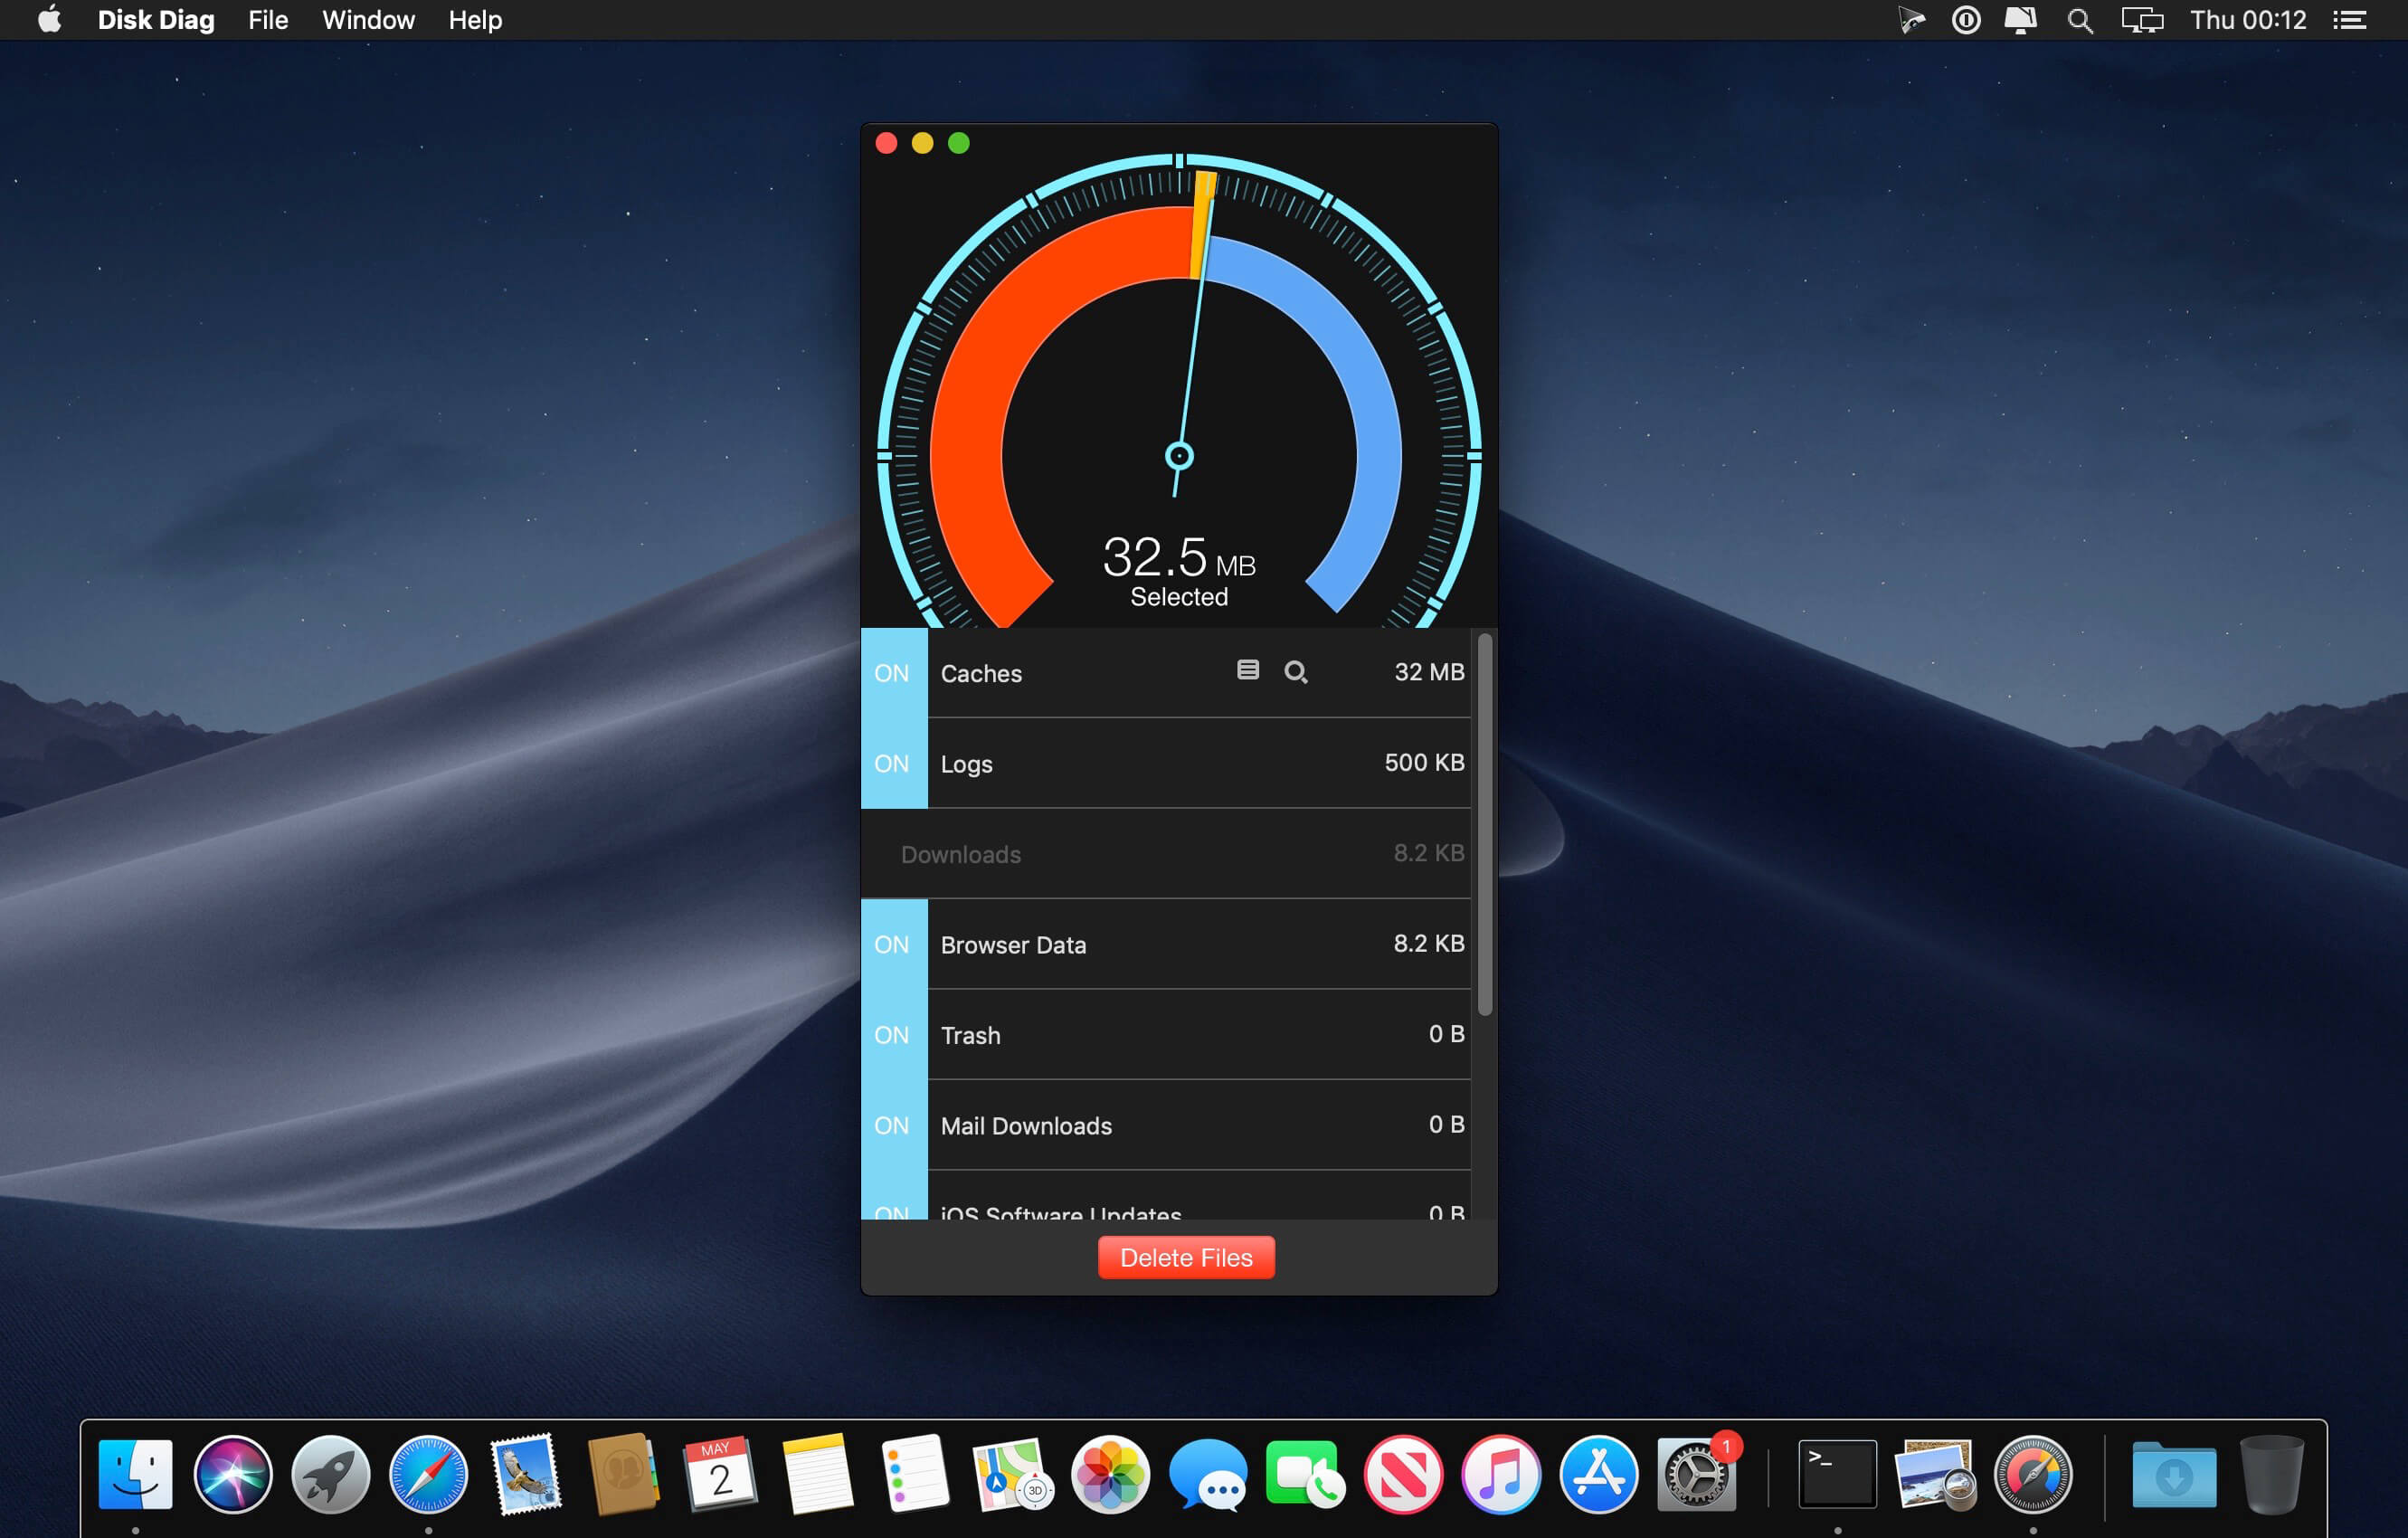Viewport: 2408px width, 1538px height.
Task: Open the Disk Diag application menu
Action: pyautogui.click(x=156, y=20)
